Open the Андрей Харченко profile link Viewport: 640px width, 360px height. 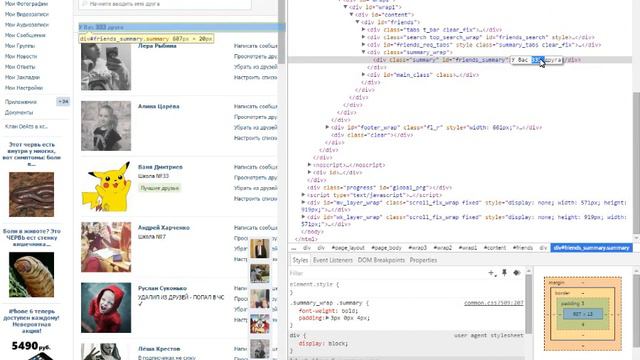[x=164, y=227]
